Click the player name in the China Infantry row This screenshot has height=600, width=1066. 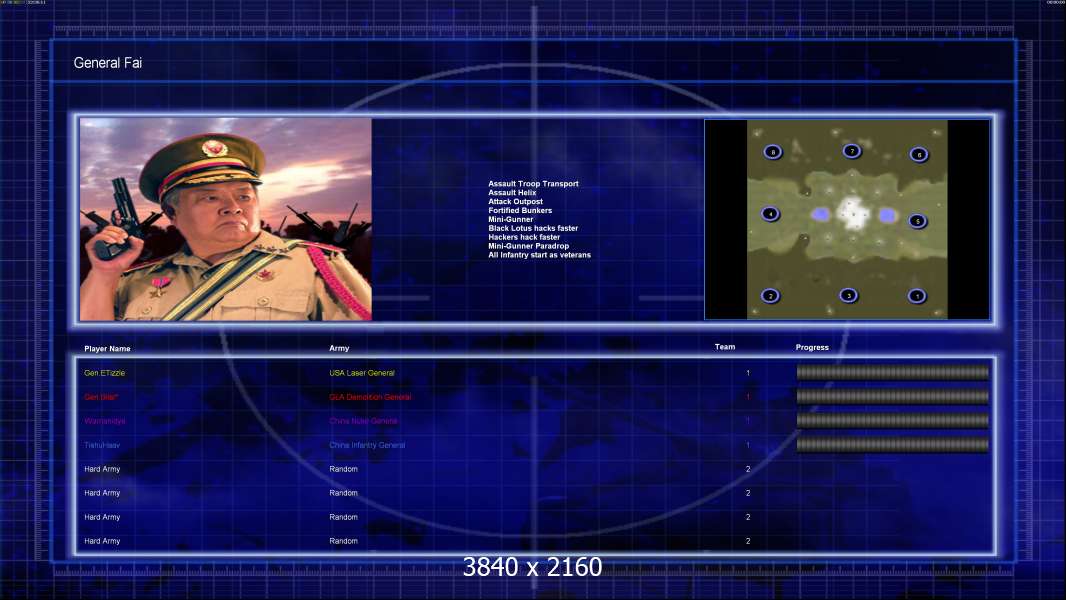pyautogui.click(x=102, y=445)
